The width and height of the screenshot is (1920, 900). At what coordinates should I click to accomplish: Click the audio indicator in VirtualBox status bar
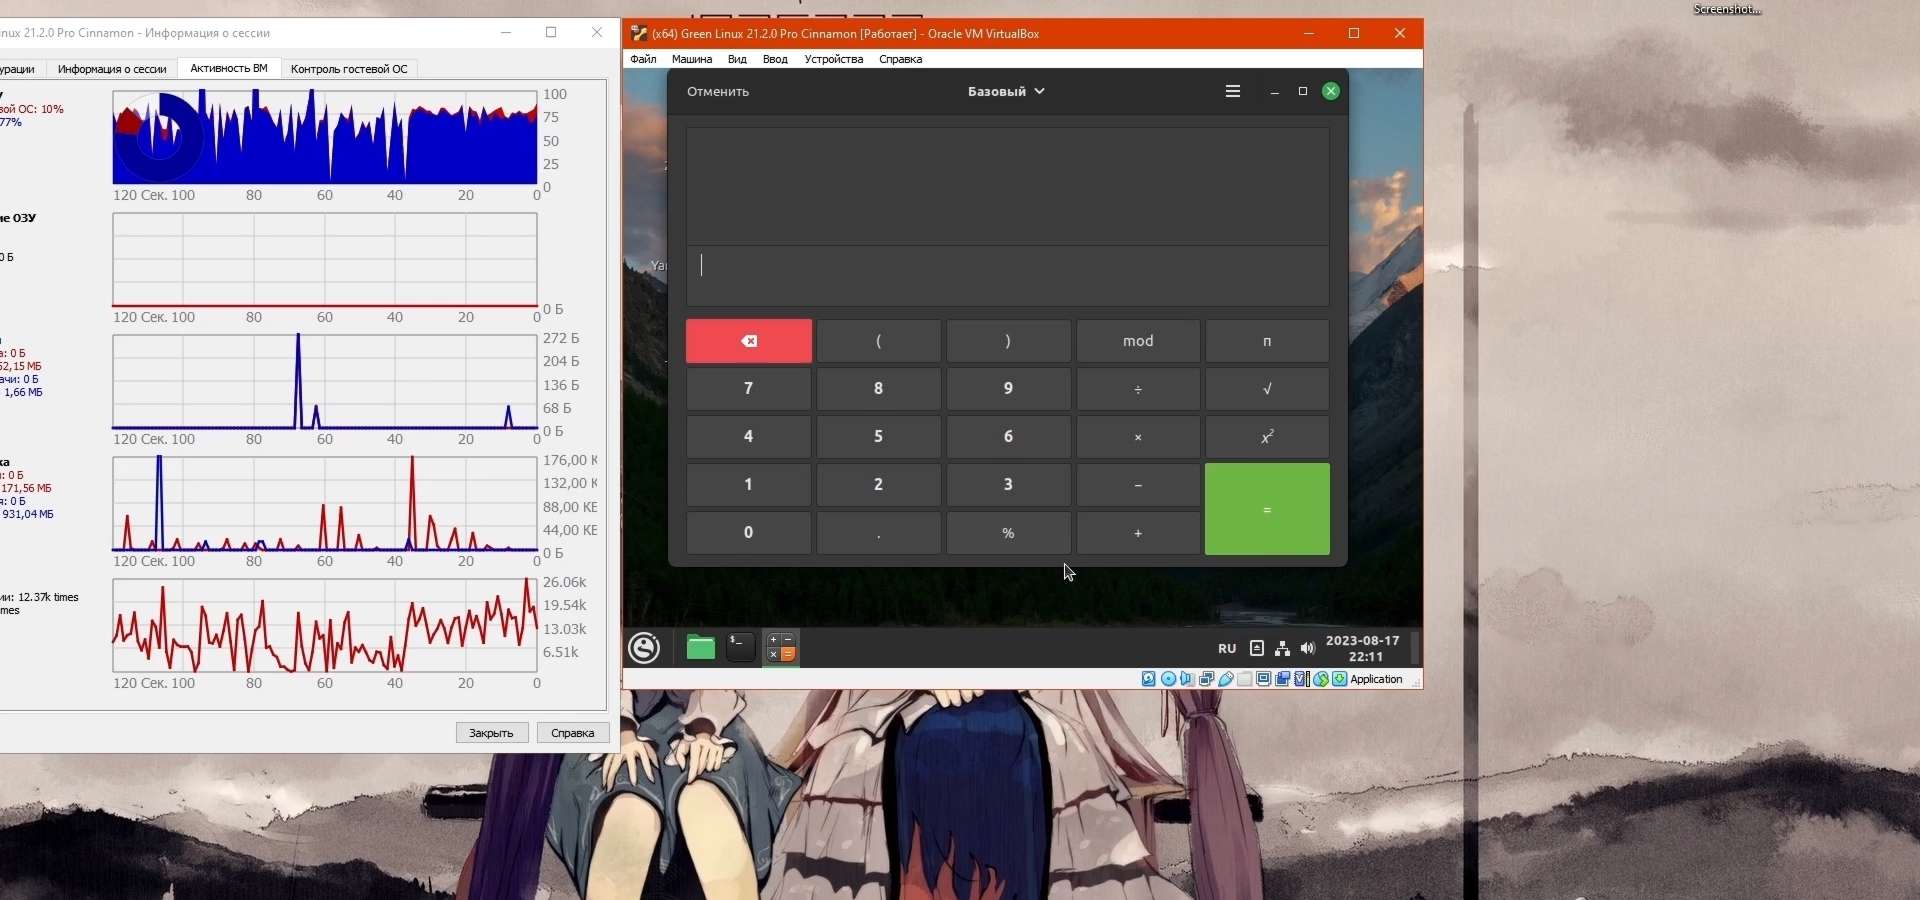(1187, 679)
